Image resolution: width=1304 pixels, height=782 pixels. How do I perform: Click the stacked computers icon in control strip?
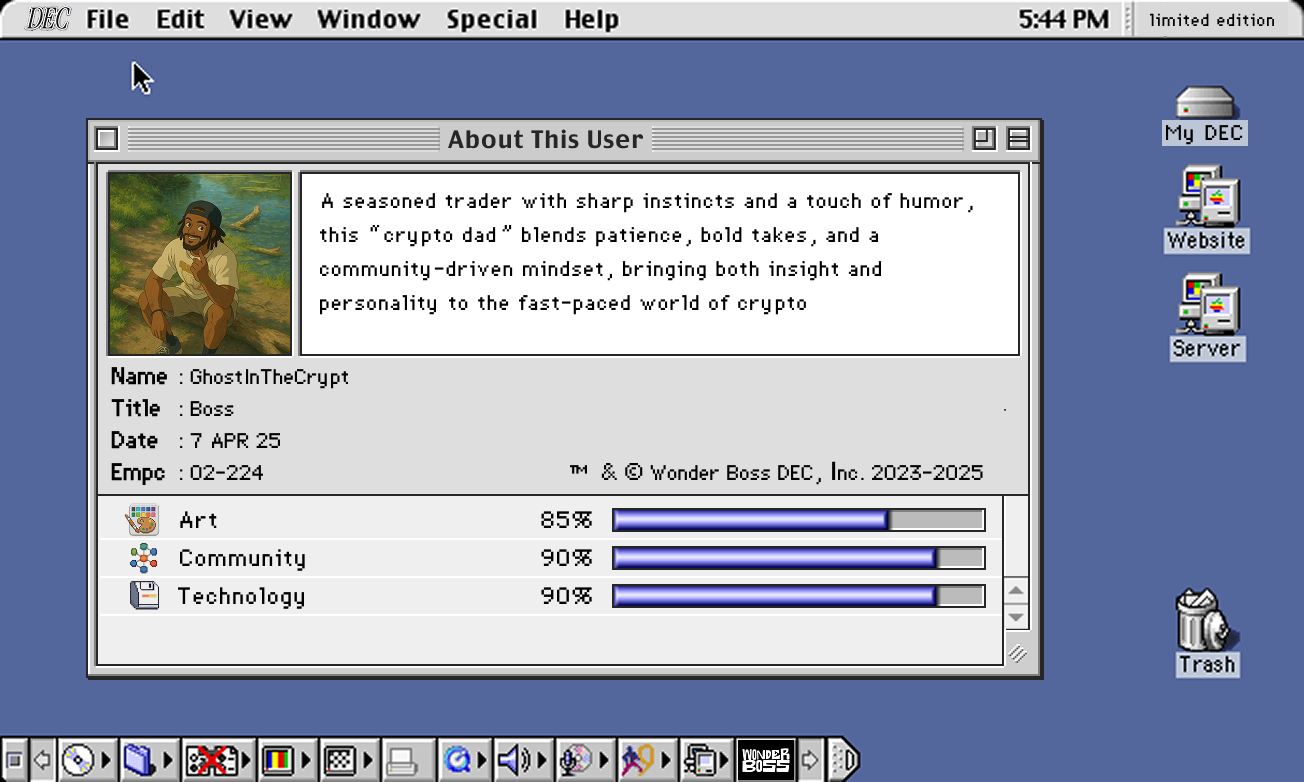pyautogui.click(x=703, y=761)
